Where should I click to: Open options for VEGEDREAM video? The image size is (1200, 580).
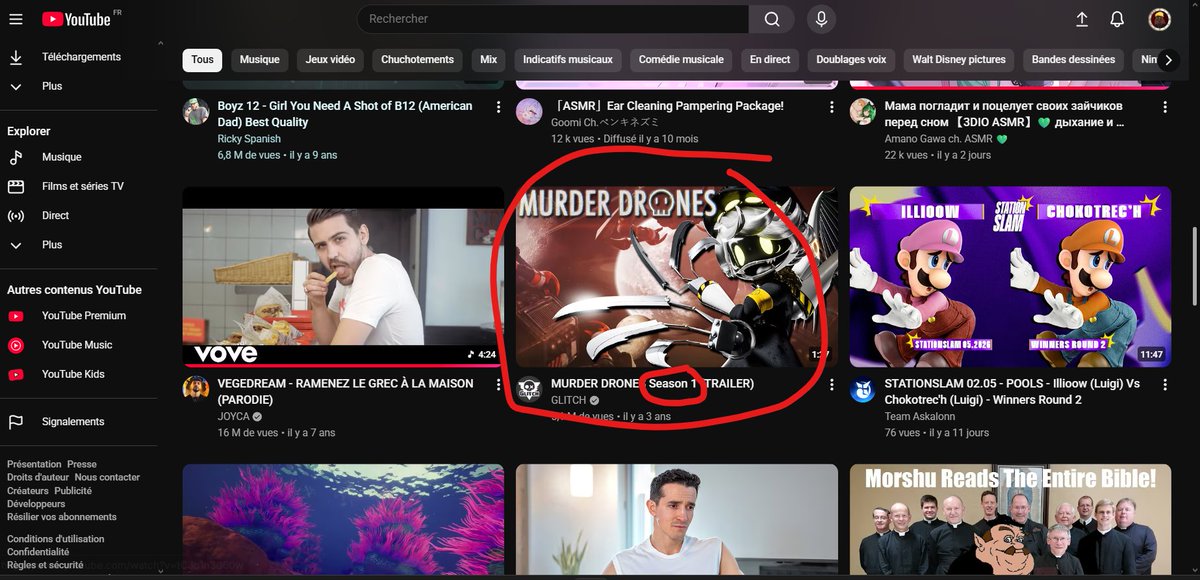498,385
